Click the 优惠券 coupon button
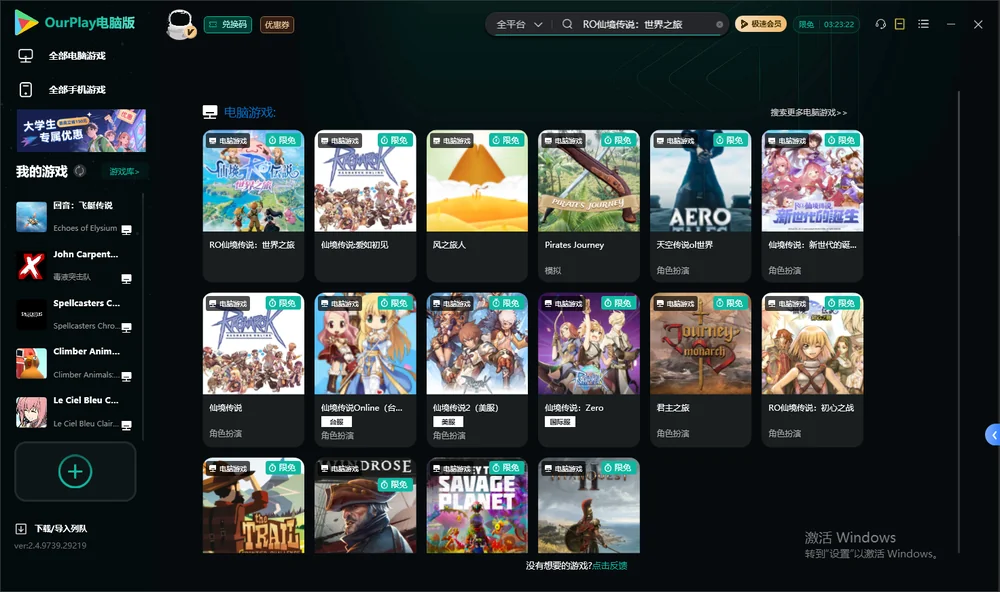This screenshot has width=1000, height=592. click(x=277, y=24)
